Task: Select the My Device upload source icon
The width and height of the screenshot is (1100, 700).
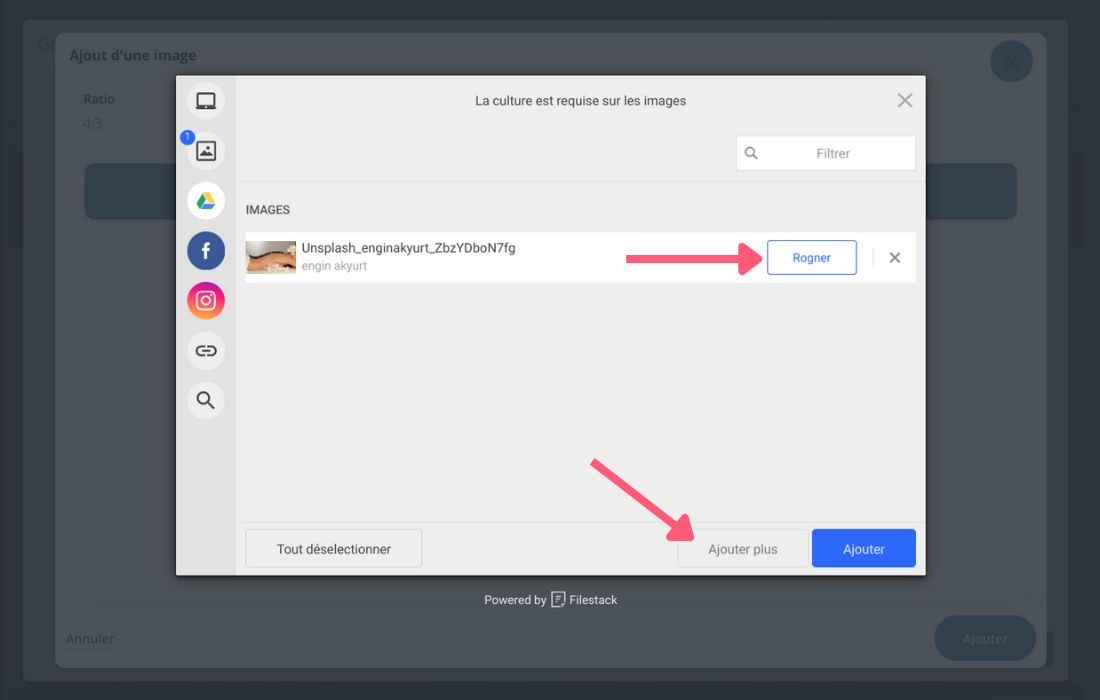Action: (x=206, y=101)
